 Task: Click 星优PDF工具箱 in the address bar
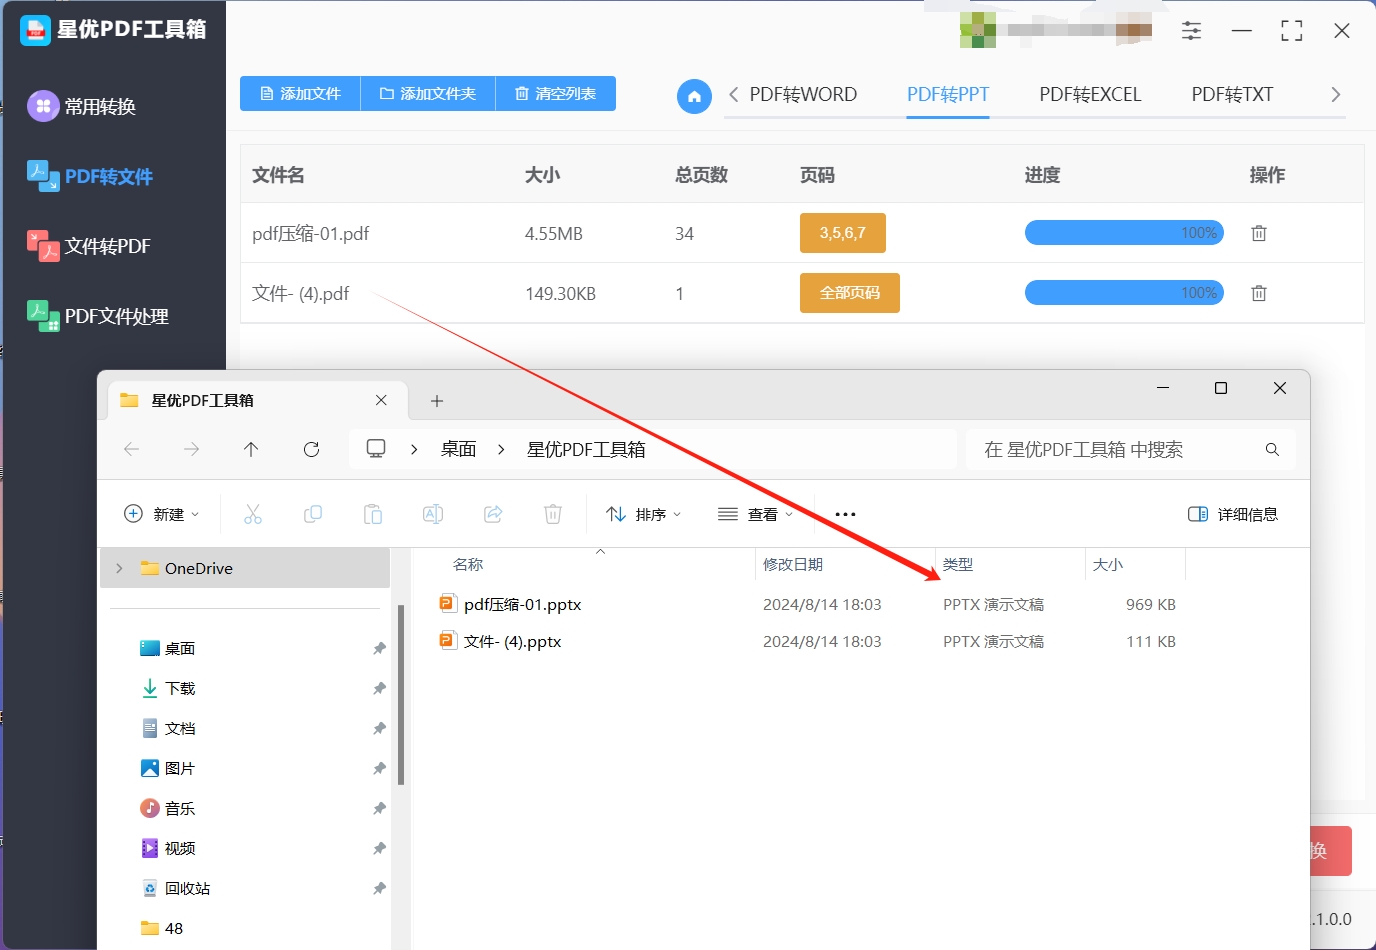[586, 449]
